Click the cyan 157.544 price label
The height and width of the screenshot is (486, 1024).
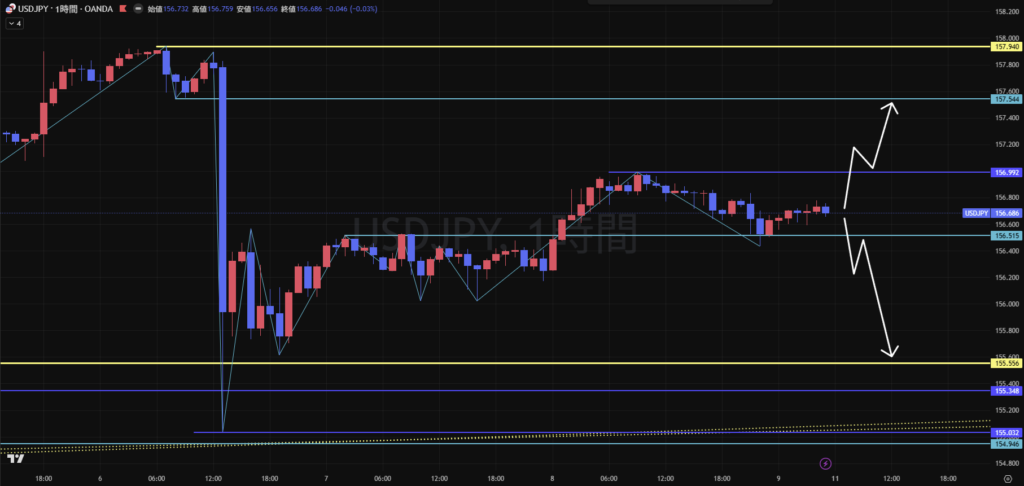[x=1006, y=99]
